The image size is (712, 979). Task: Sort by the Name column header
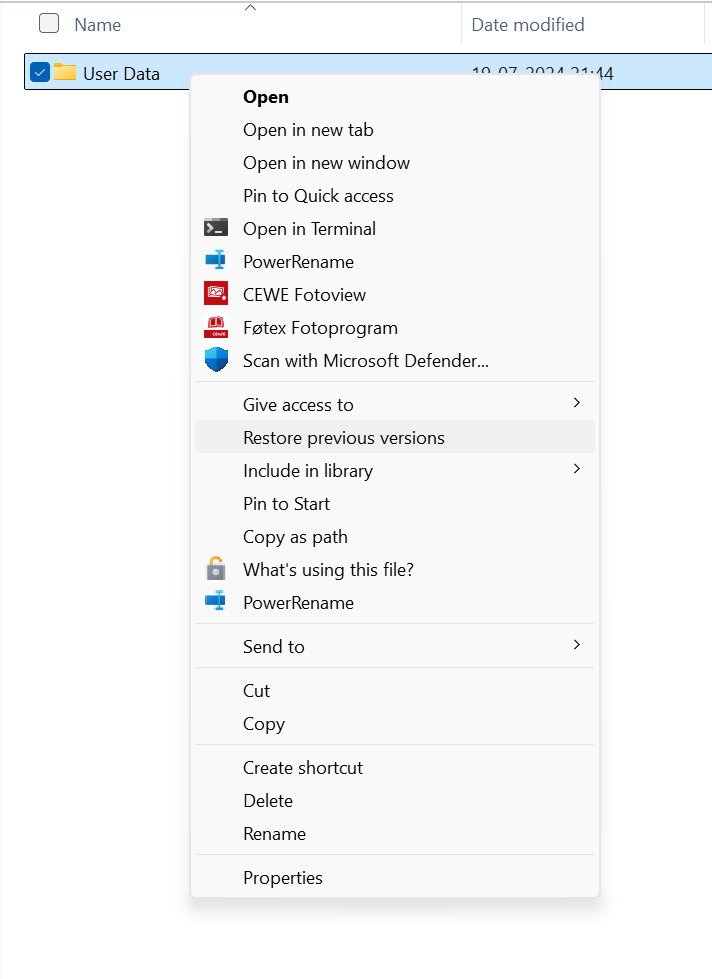[98, 24]
